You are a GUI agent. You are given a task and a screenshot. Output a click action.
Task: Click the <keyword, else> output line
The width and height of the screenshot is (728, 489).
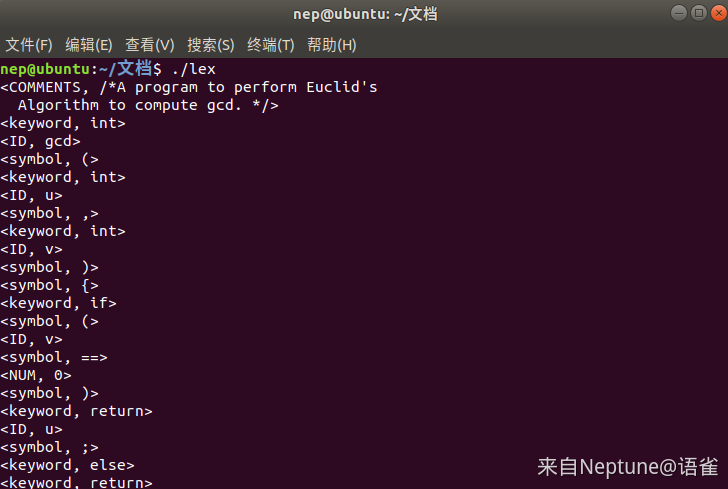click(67, 465)
